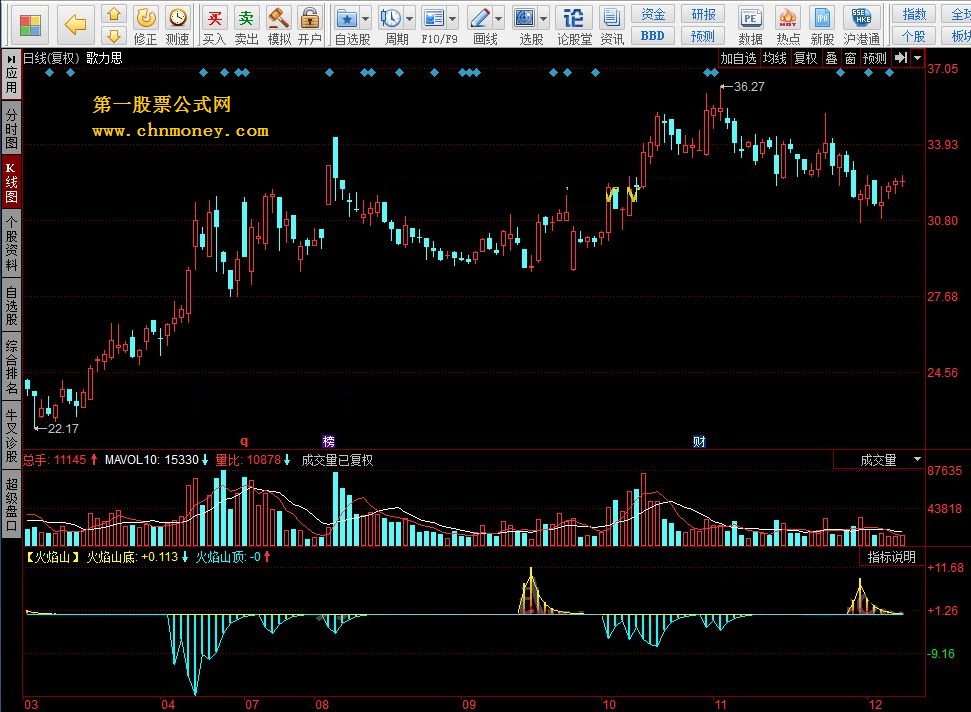Viewport: 971px width, 712px height.
Task: Open the 资讯 news documents icon
Action: coord(612,18)
